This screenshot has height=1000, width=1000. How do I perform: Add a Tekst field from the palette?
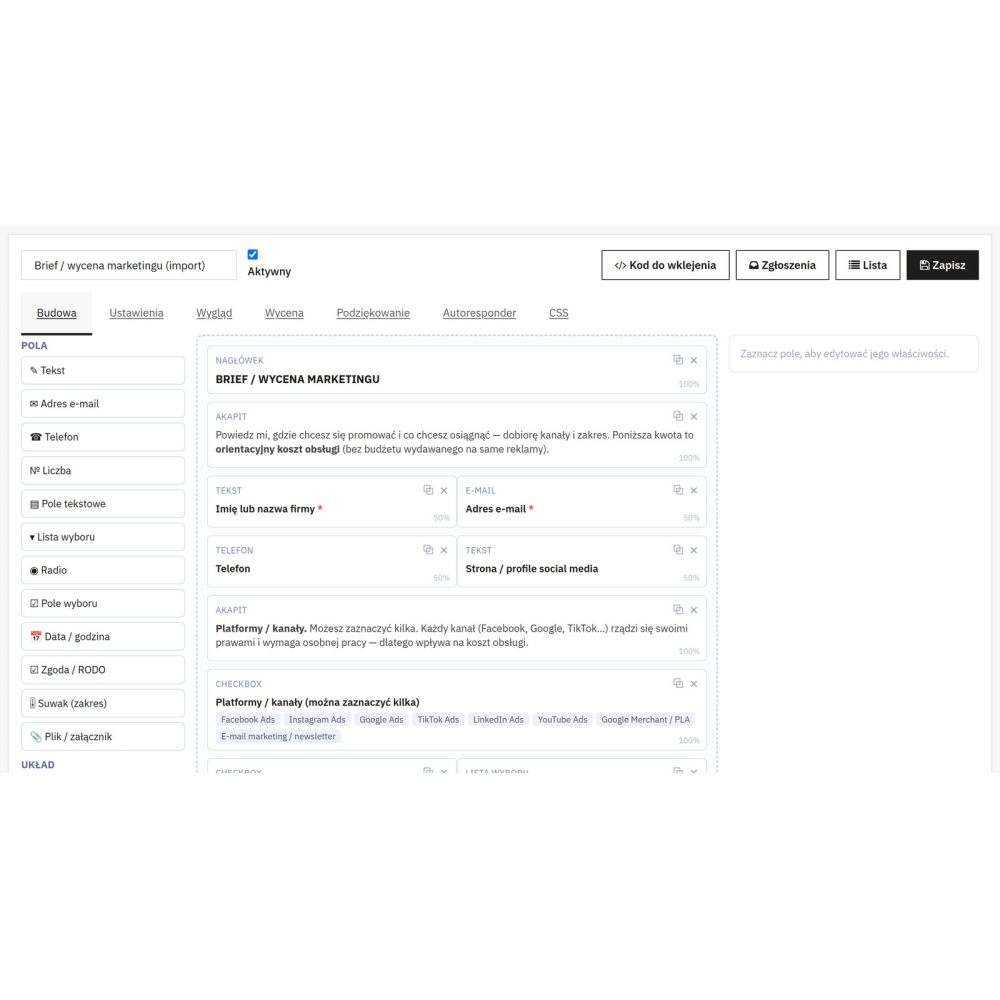point(103,371)
